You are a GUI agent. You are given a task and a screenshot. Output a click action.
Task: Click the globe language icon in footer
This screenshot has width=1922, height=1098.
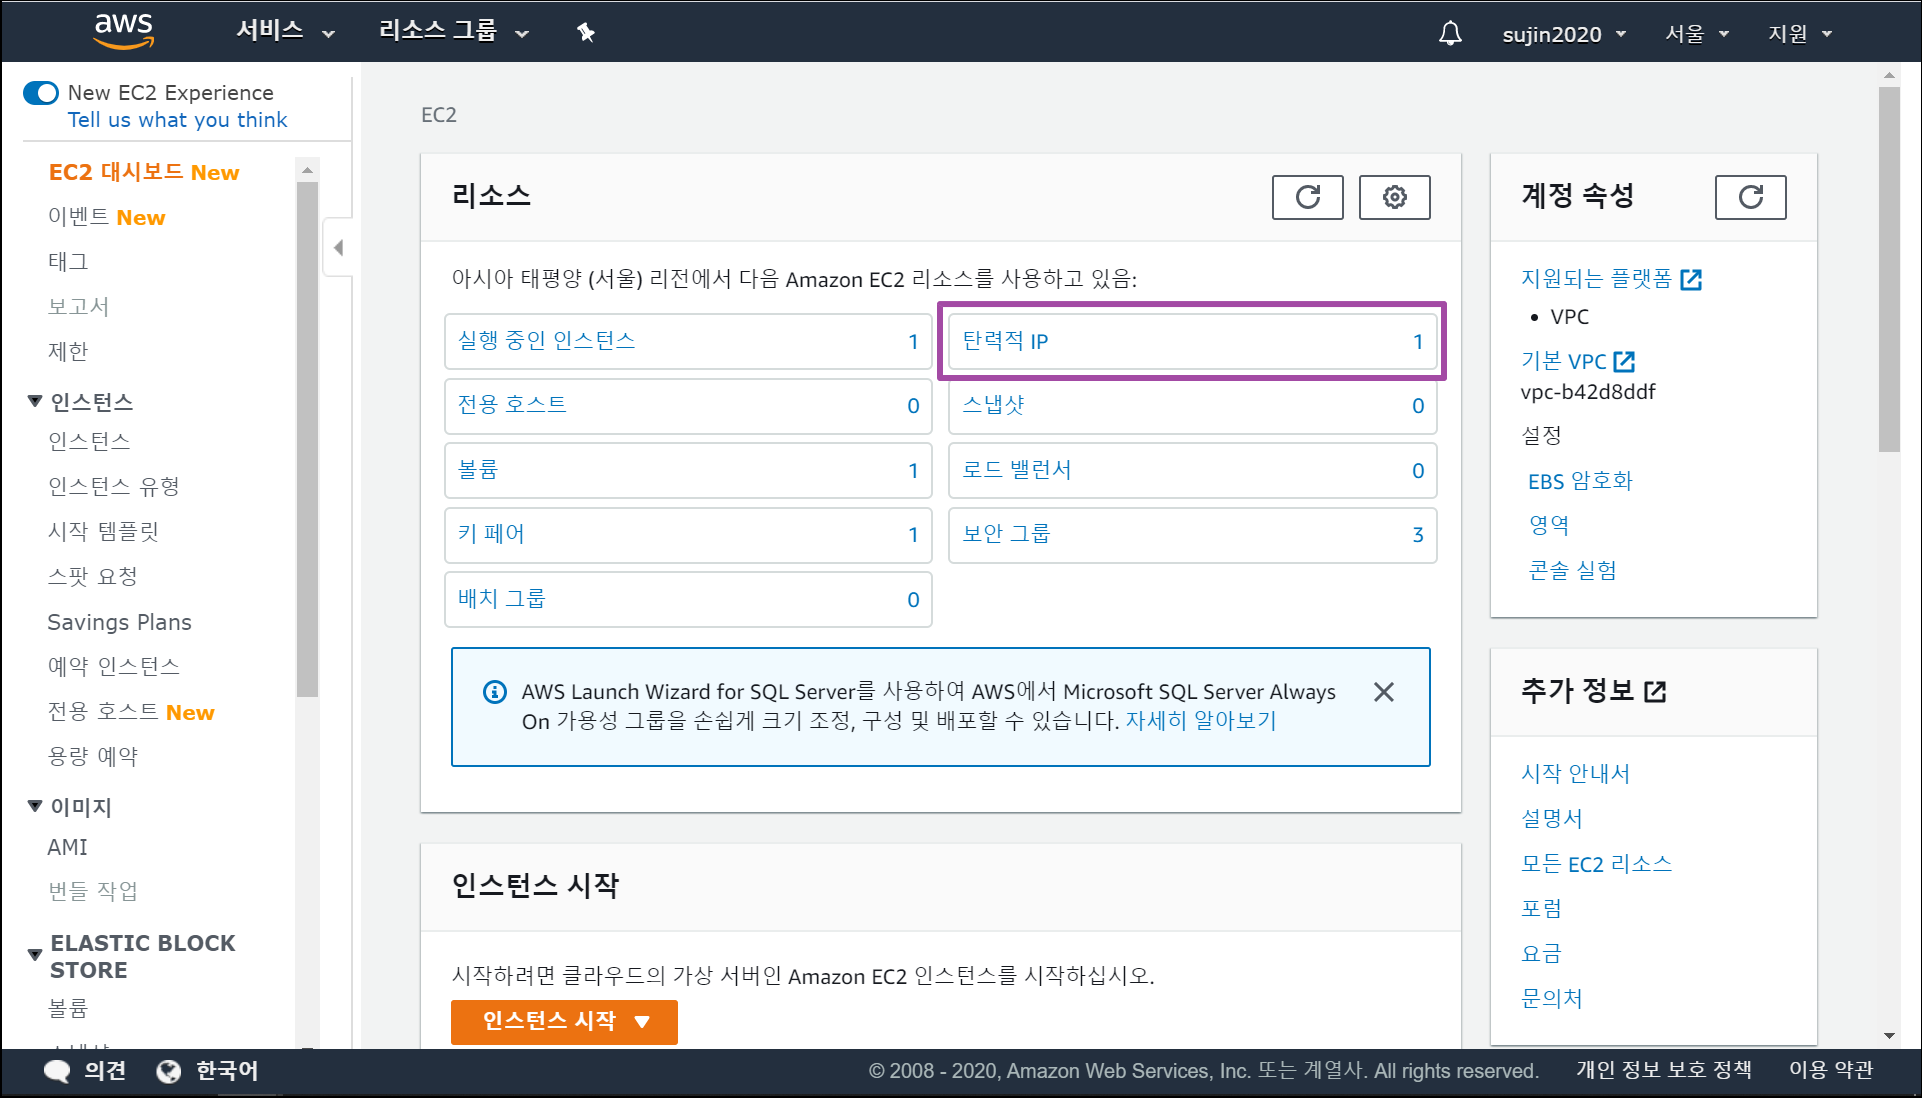click(x=169, y=1071)
